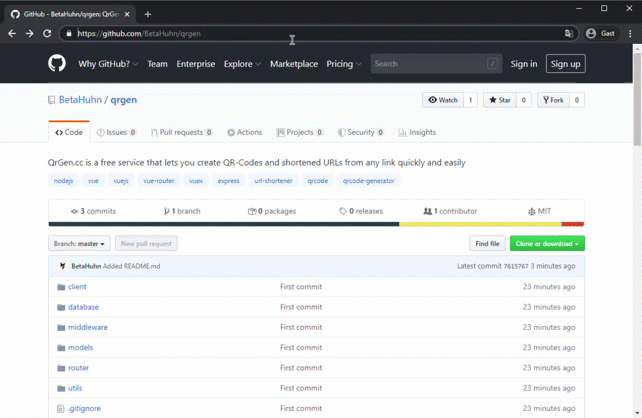Image resolution: width=642 pixels, height=418 pixels.
Task: Expand the Why GitHub? menu
Action: pos(108,64)
